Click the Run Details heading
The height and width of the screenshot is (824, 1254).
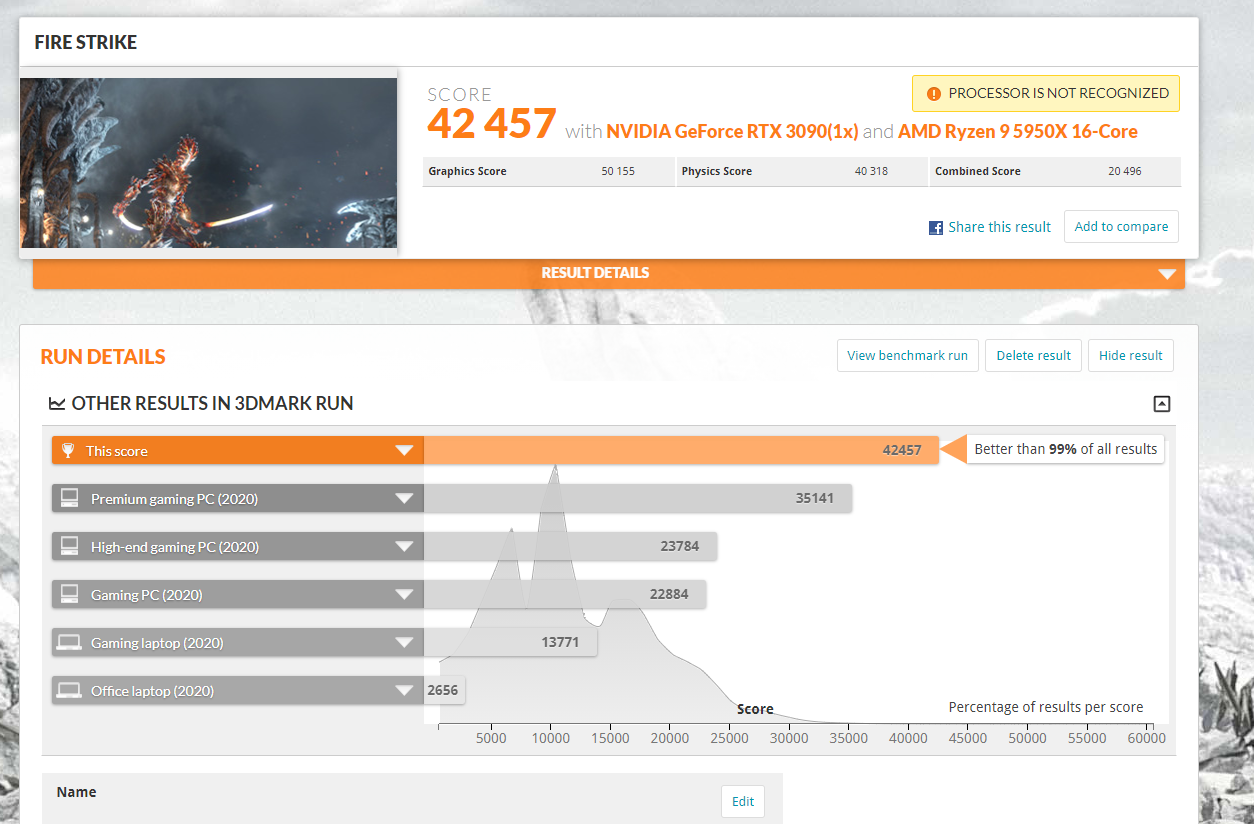[103, 357]
